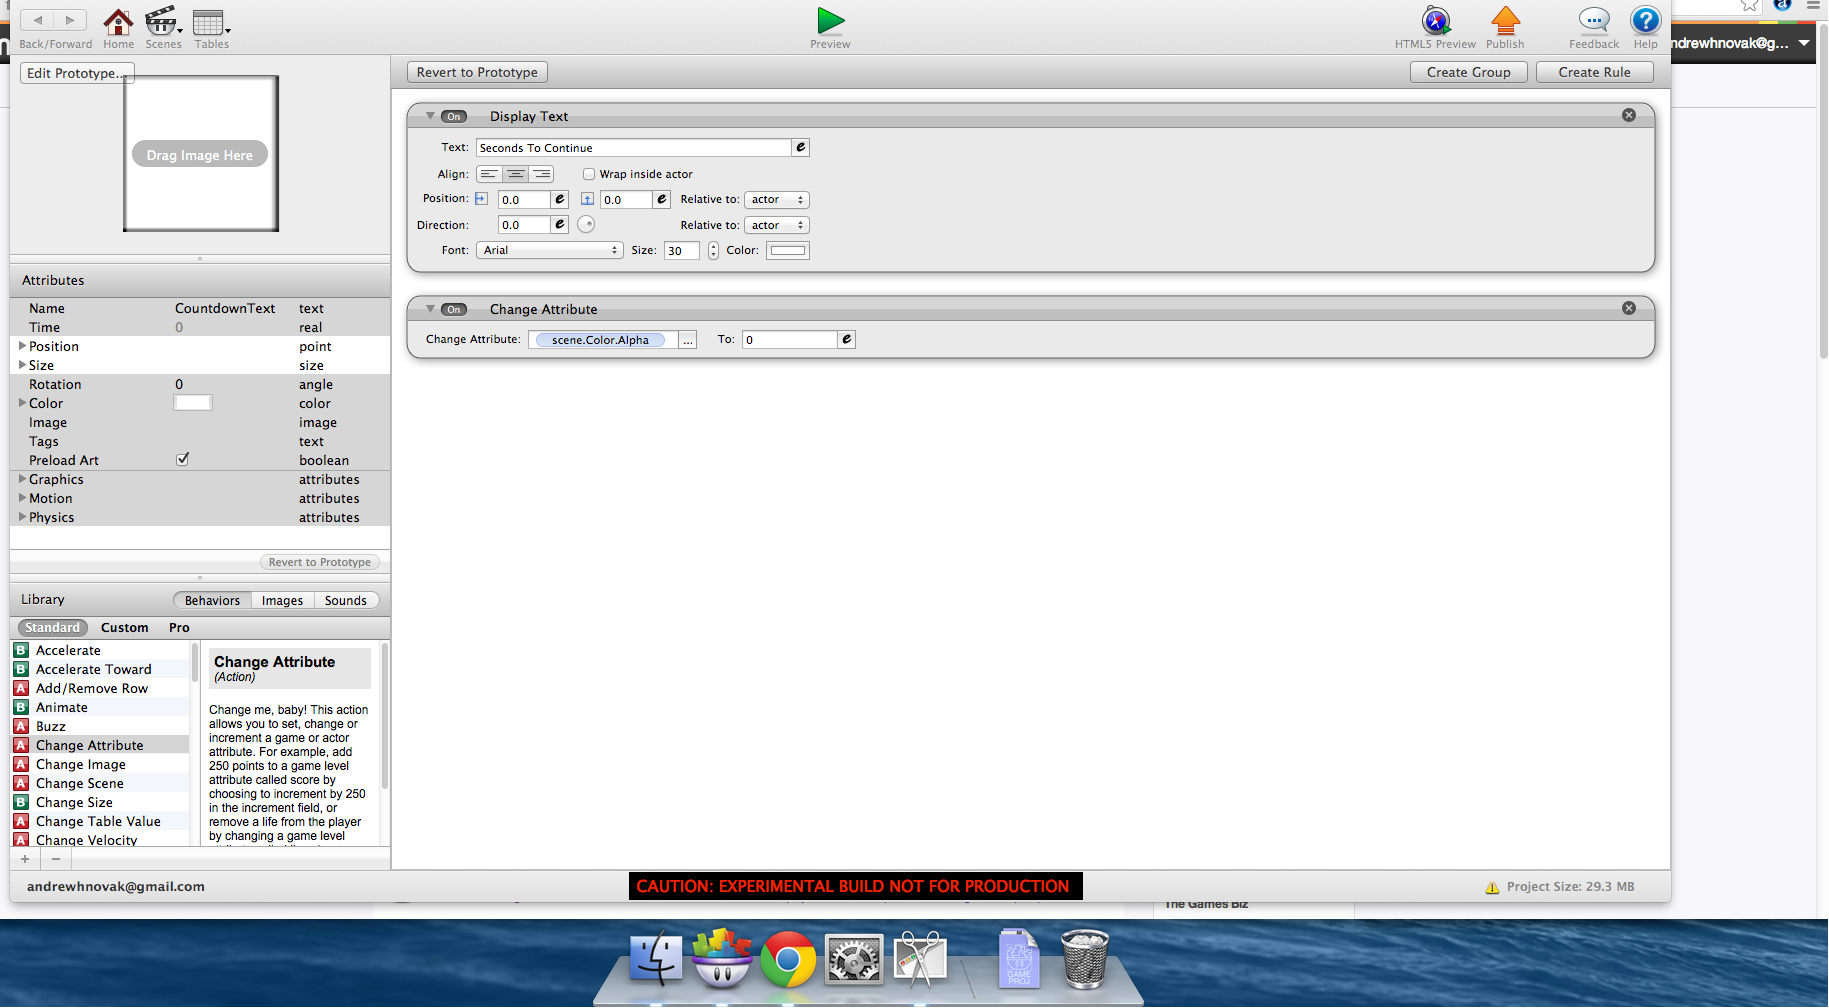Switch to the Images library tab
This screenshot has height=1008, width=1829.
point(282,600)
